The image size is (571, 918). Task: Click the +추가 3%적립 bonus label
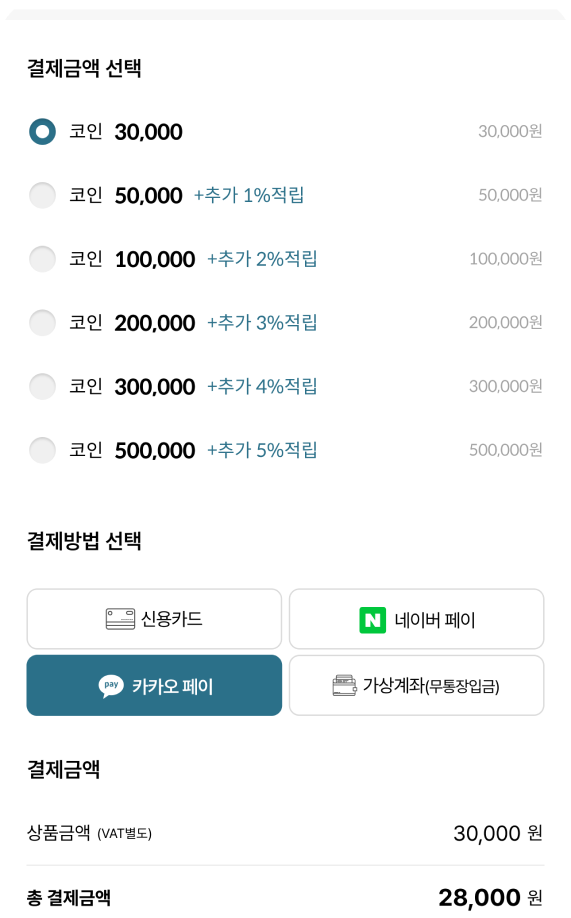tap(262, 323)
